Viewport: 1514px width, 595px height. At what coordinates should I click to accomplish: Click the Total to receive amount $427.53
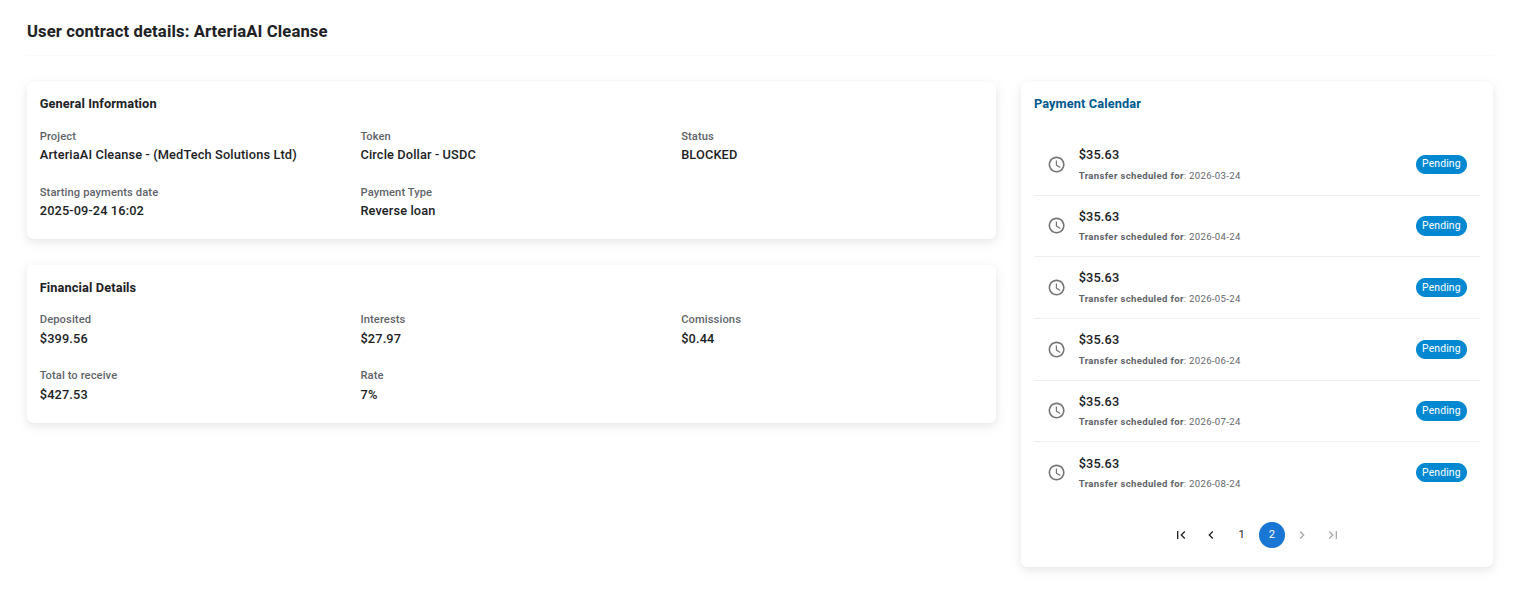(64, 395)
